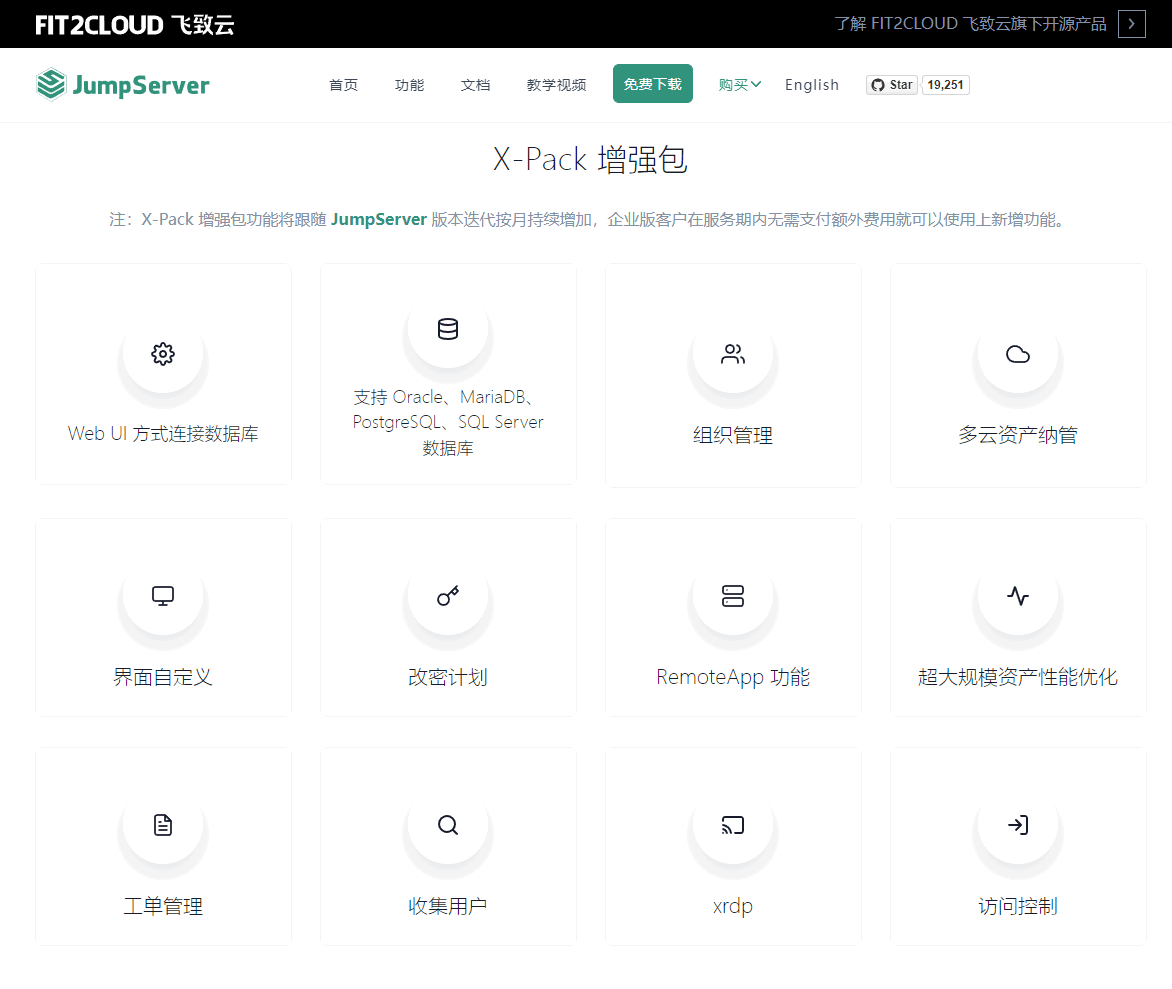Click the activity pulse icon above 超大规模资产性能优化
Screen dimensions: 1172x989
(x=1018, y=596)
